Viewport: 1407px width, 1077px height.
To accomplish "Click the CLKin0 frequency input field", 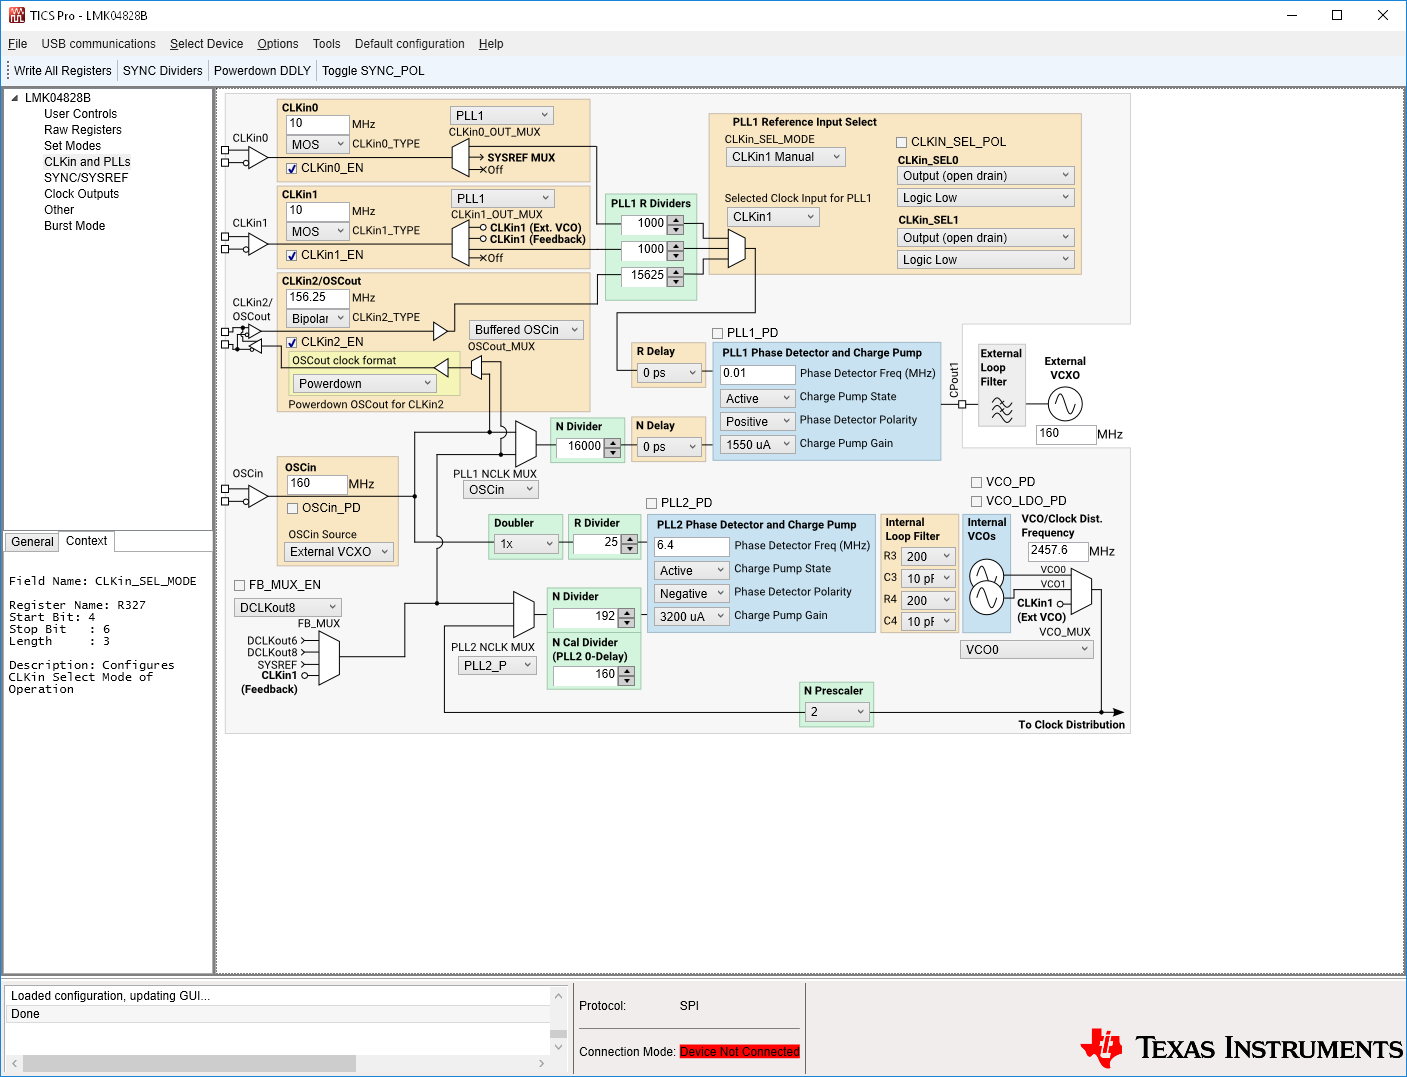I will (318, 124).
